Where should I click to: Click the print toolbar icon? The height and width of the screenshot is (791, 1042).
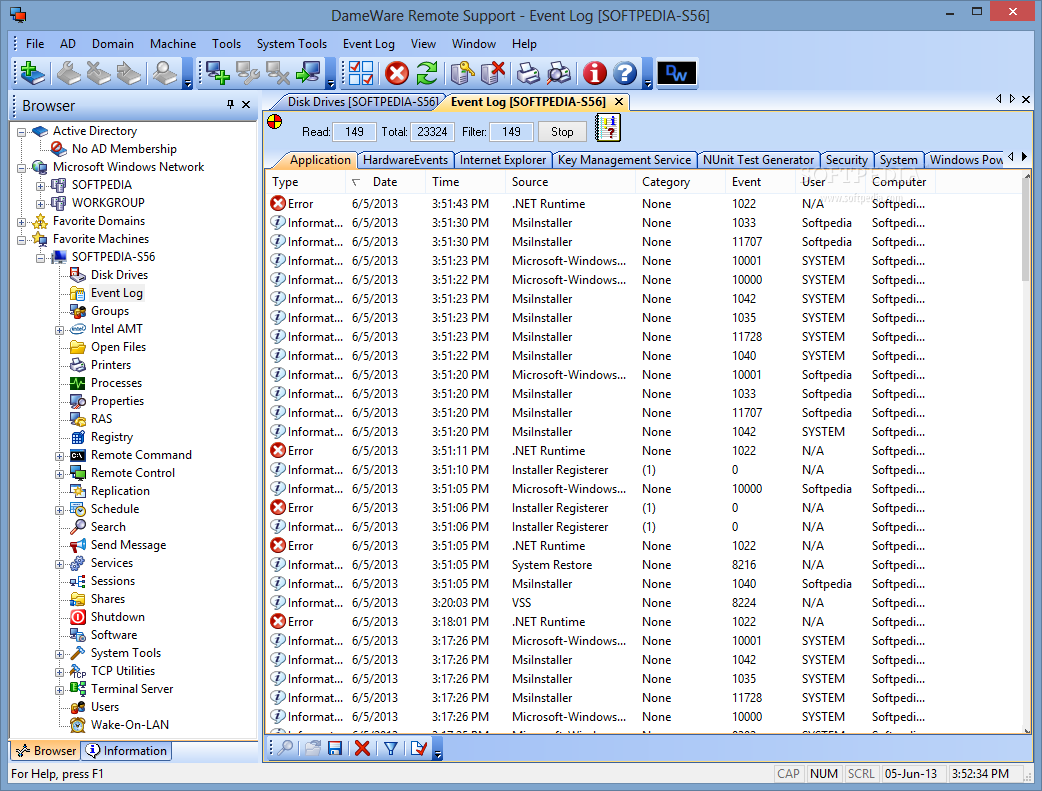(x=528, y=73)
